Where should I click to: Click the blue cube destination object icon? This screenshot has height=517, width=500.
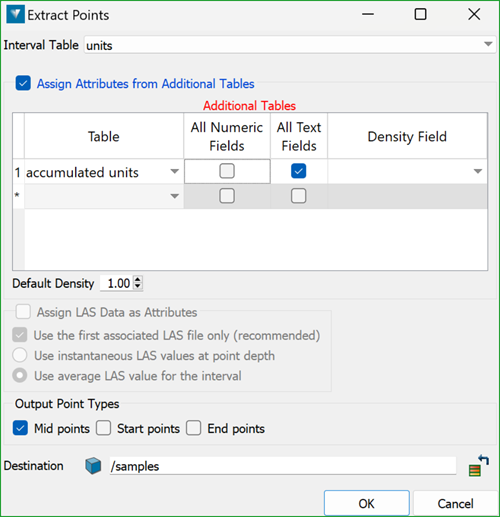coord(93,466)
